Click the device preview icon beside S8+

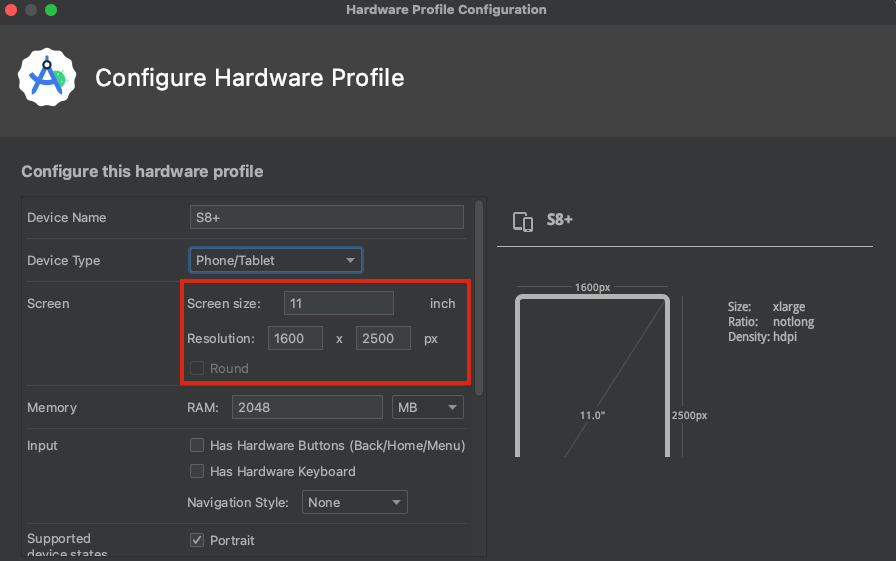(523, 221)
